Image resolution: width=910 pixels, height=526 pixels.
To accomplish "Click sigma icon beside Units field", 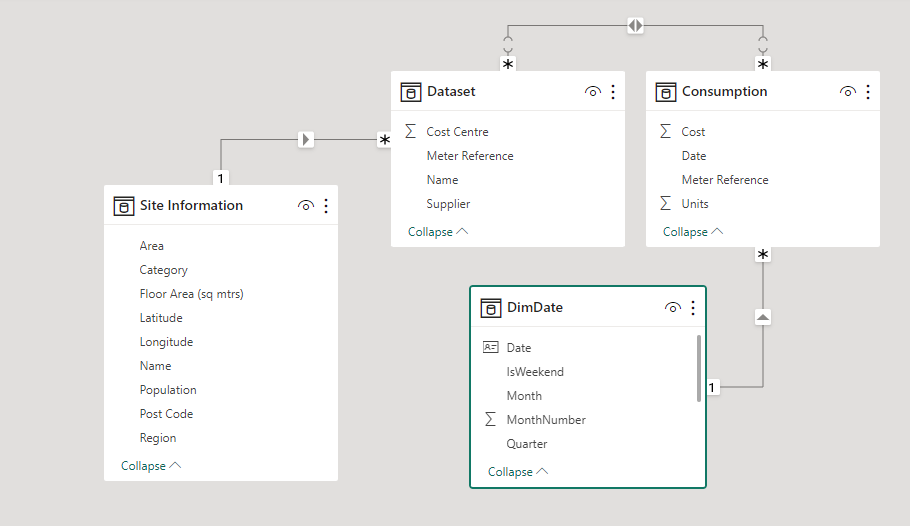I will 665,203.
